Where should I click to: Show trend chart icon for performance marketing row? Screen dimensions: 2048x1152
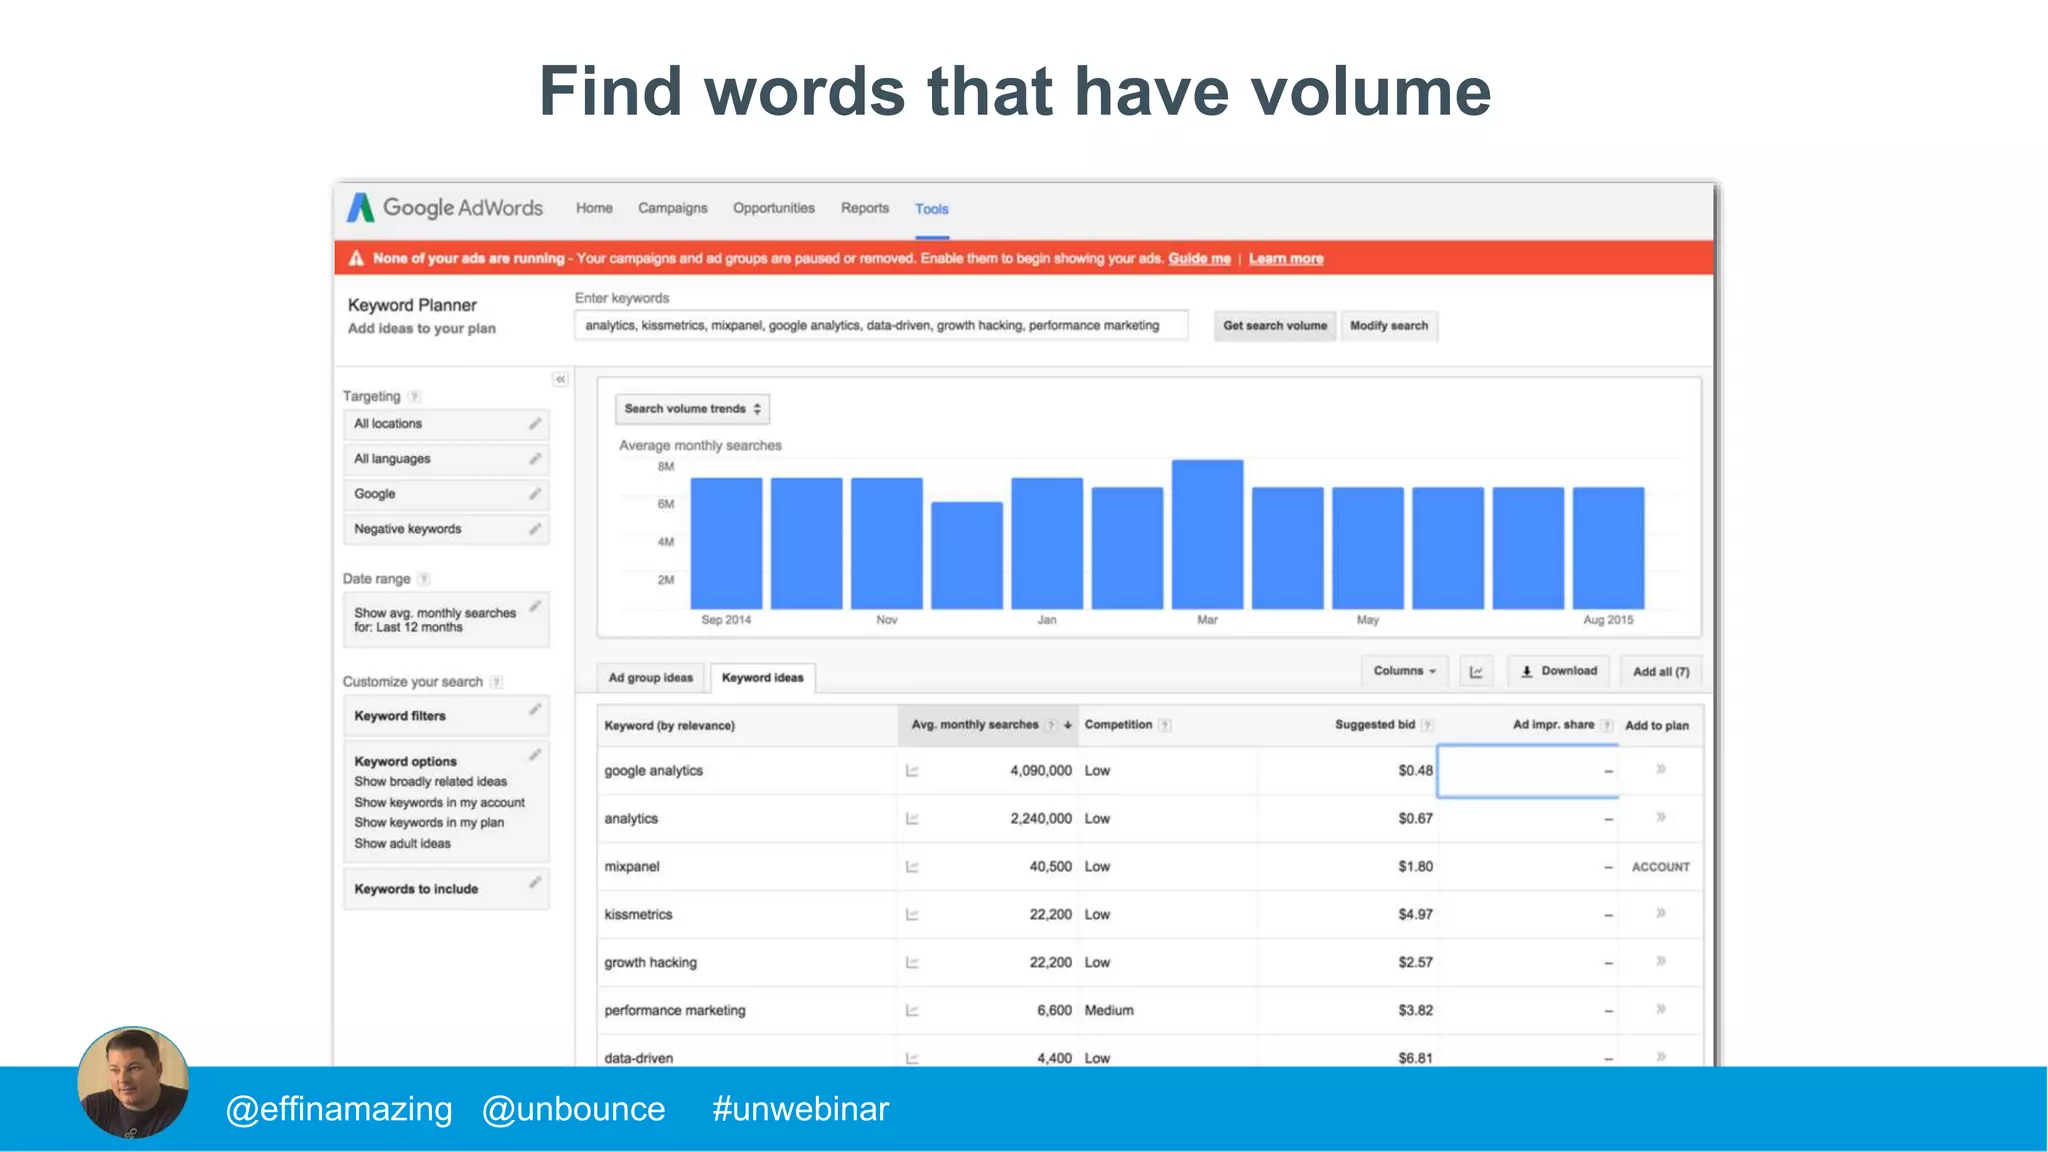(912, 1011)
